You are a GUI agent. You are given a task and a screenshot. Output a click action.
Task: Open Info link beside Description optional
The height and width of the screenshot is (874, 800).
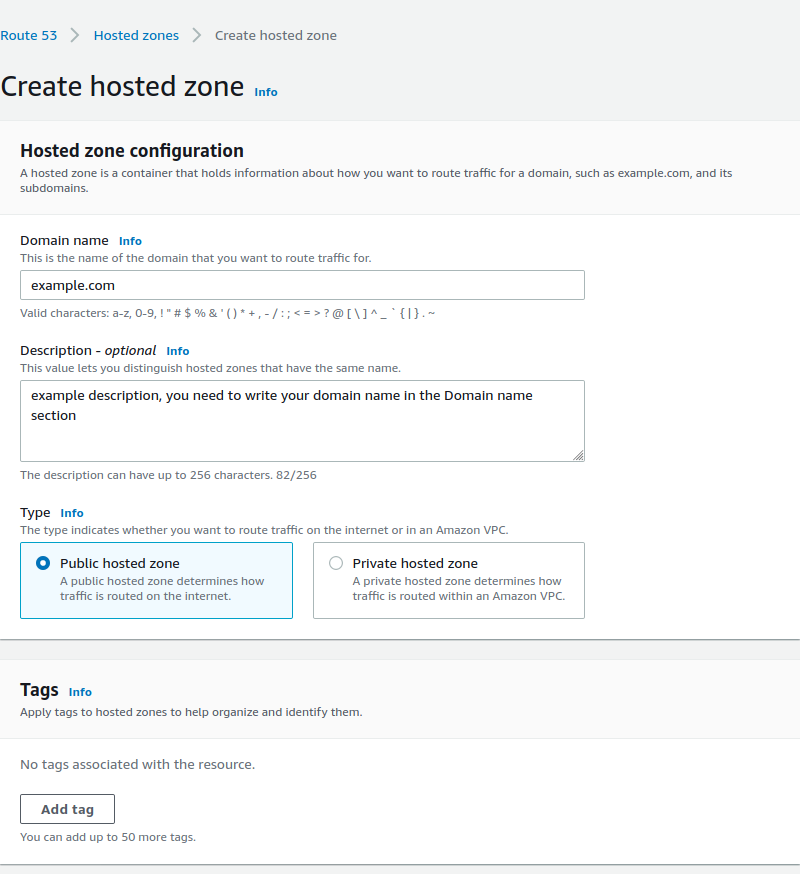(x=178, y=351)
